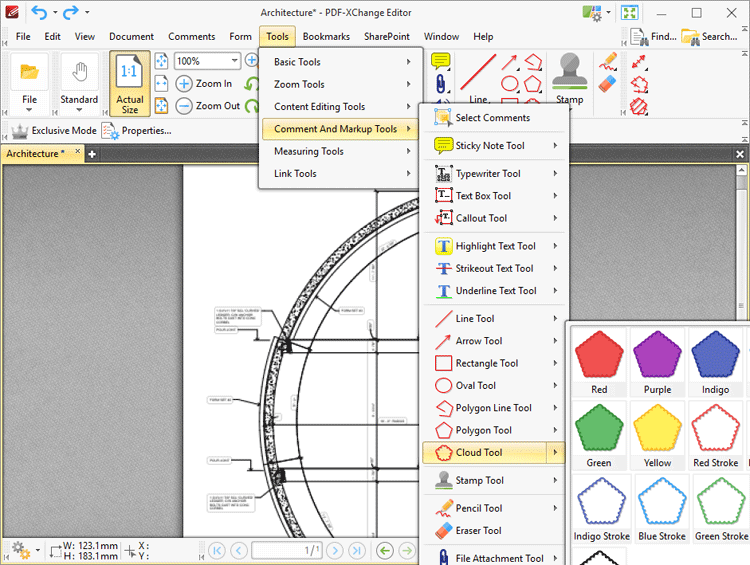
Task: Click the Actual Size button
Action: coord(130,84)
